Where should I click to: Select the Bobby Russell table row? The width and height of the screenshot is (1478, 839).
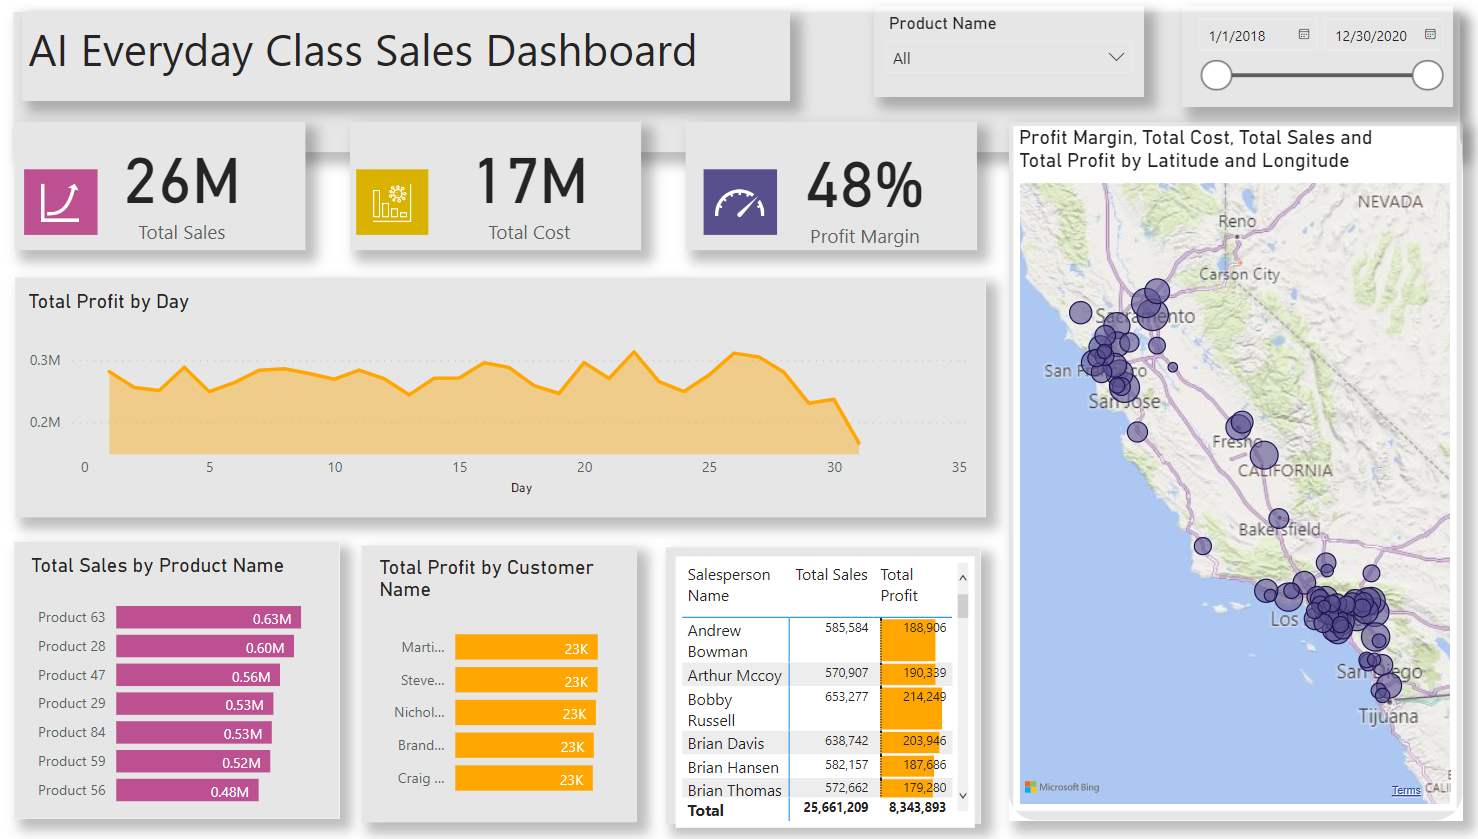[817, 709]
